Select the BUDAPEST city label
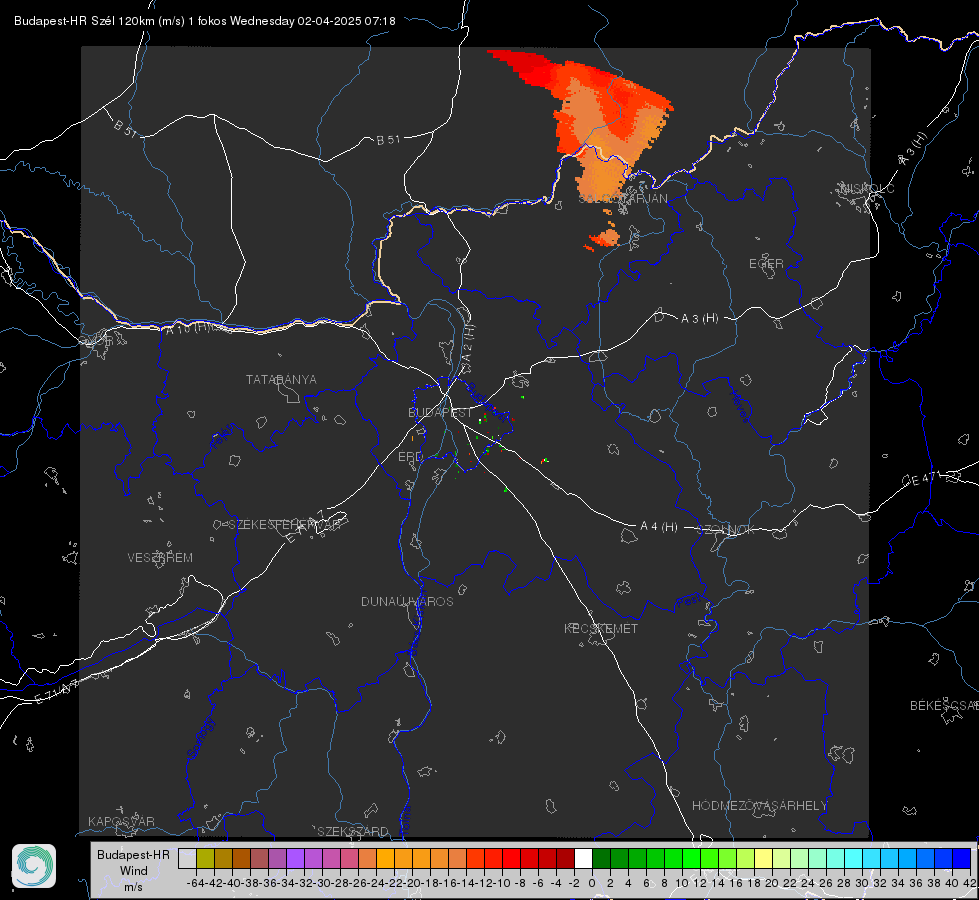979x900 pixels. [440, 413]
